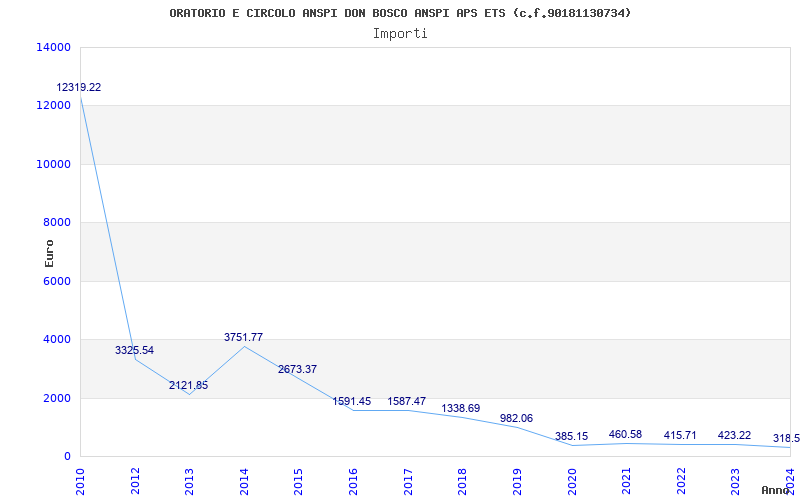The height and width of the screenshot is (500, 800).
Task: Select the data label 460.58
Action: pos(626,434)
